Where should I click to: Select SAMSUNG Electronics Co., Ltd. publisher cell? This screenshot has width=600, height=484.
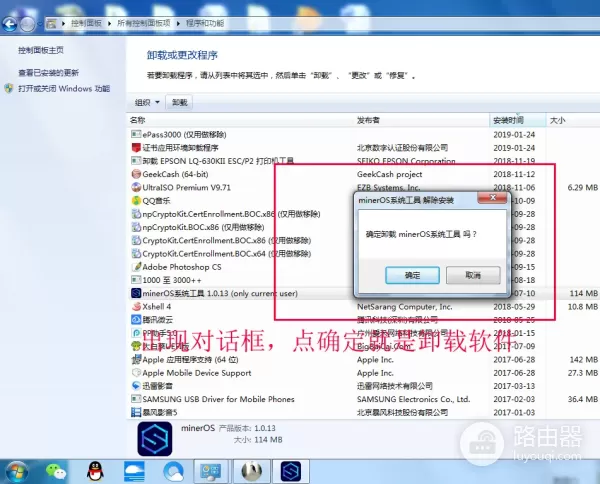tap(413, 399)
